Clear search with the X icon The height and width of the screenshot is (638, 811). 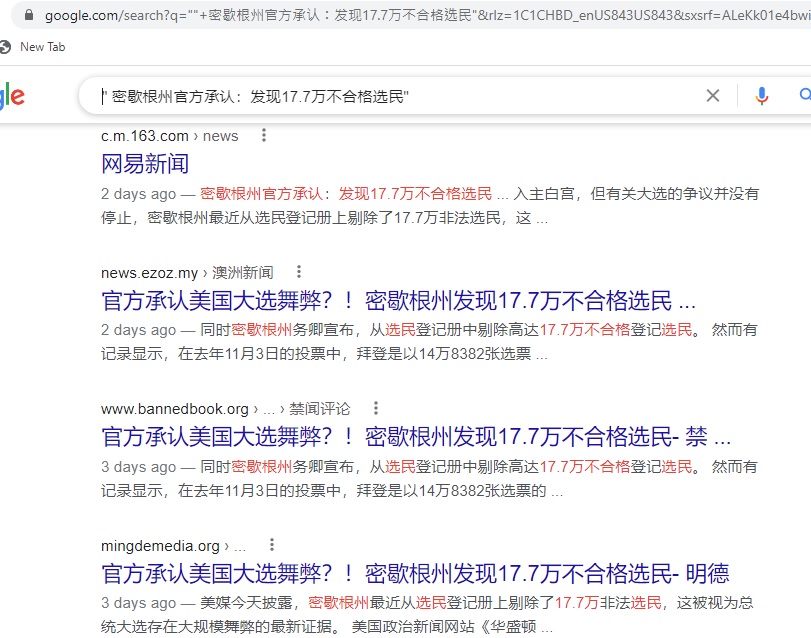[x=713, y=96]
